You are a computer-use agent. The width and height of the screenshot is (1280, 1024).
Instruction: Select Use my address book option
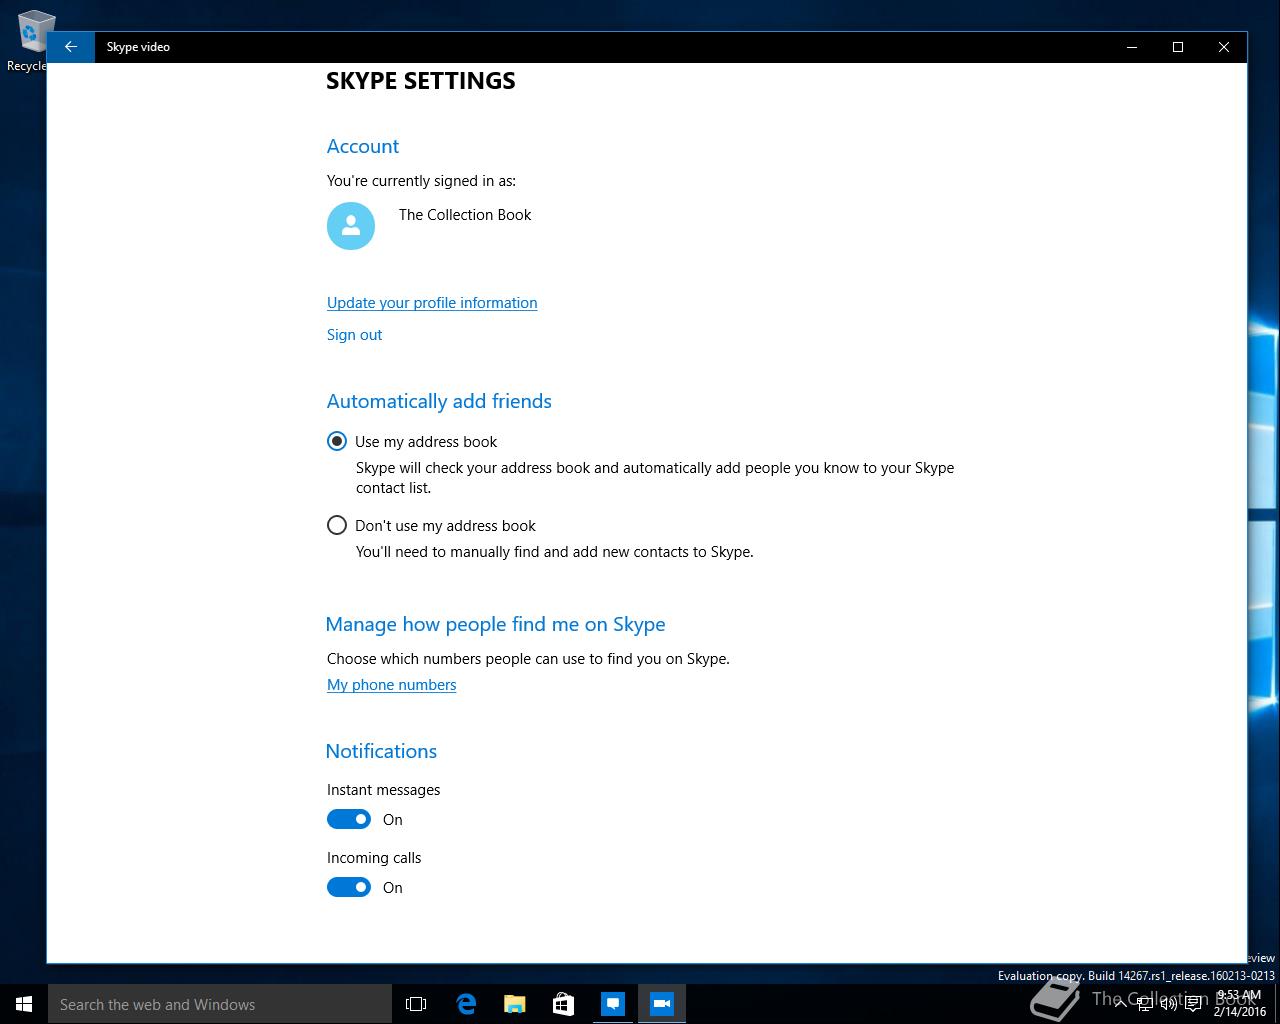tap(412, 442)
